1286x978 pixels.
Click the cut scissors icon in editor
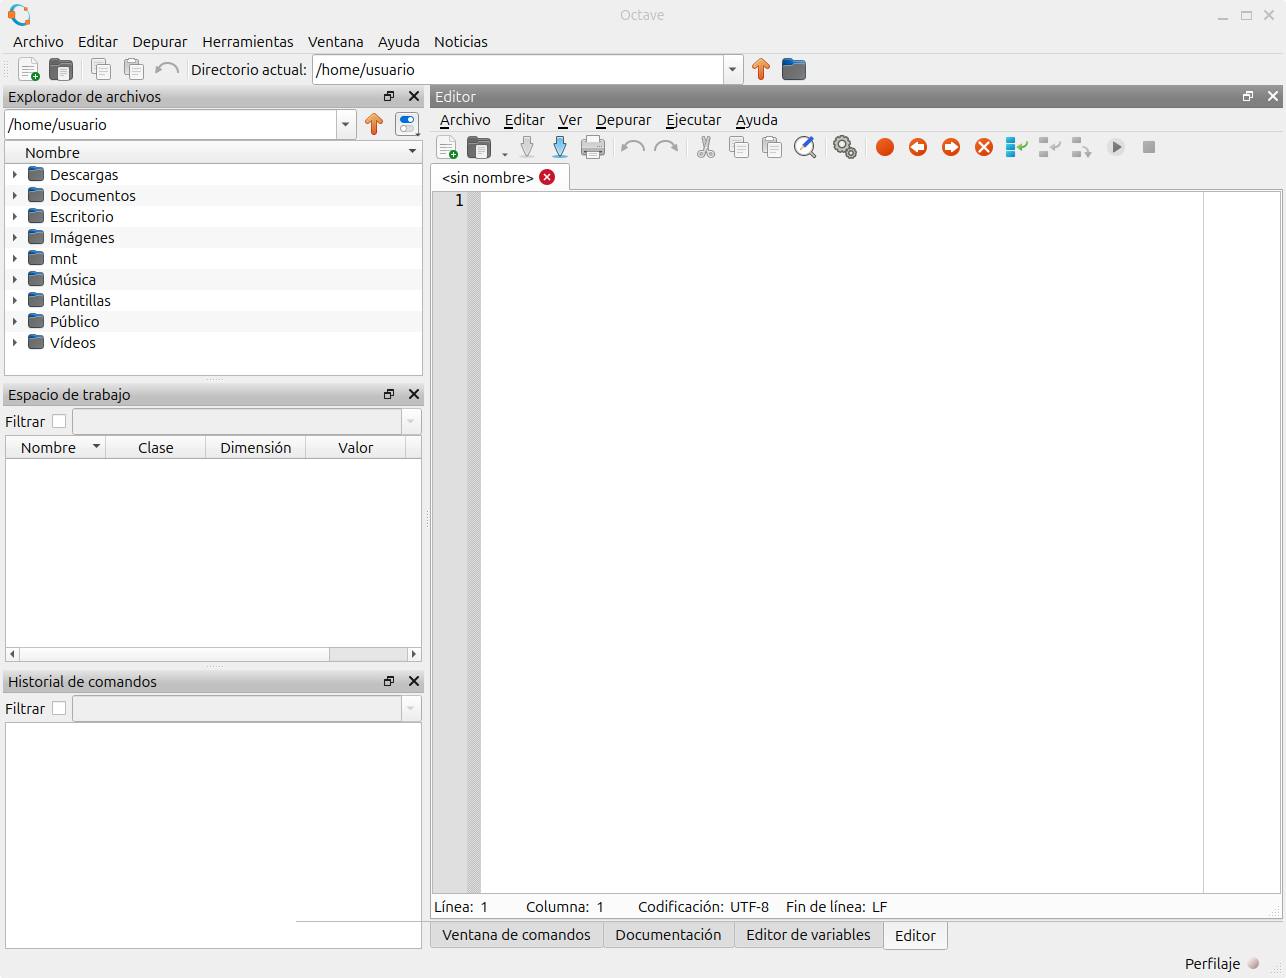[x=706, y=148]
